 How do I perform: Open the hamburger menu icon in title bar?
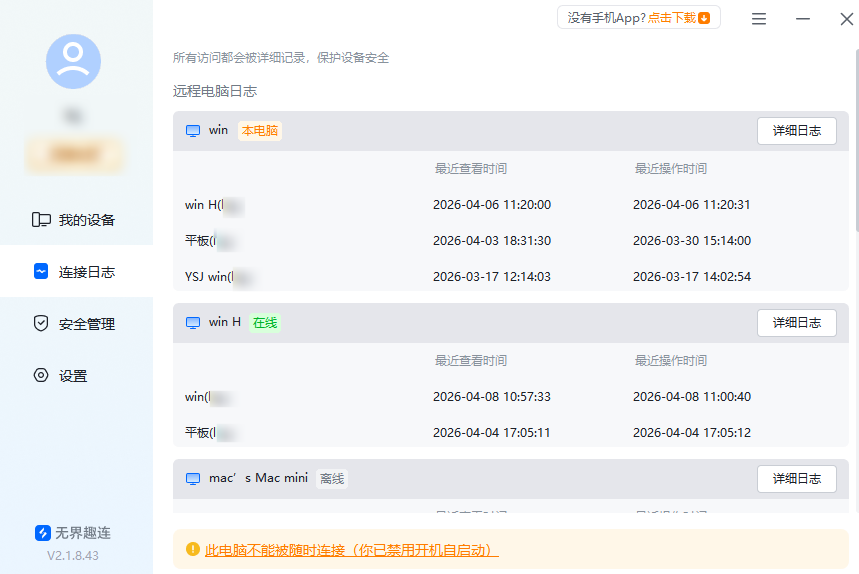(x=759, y=19)
